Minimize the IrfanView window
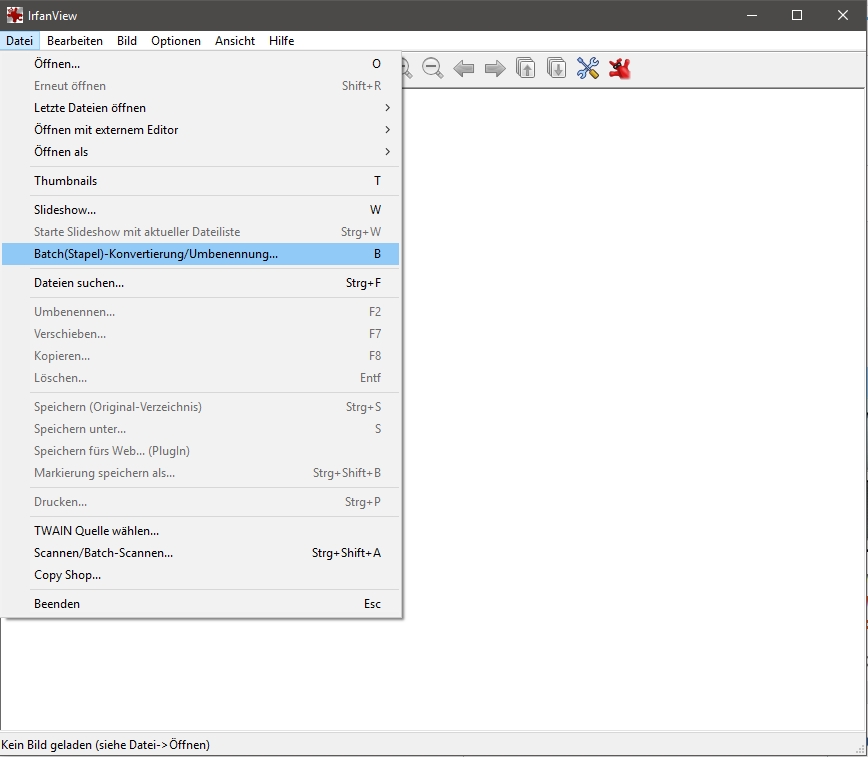Image resolution: width=868 pixels, height=757 pixels. click(x=751, y=15)
